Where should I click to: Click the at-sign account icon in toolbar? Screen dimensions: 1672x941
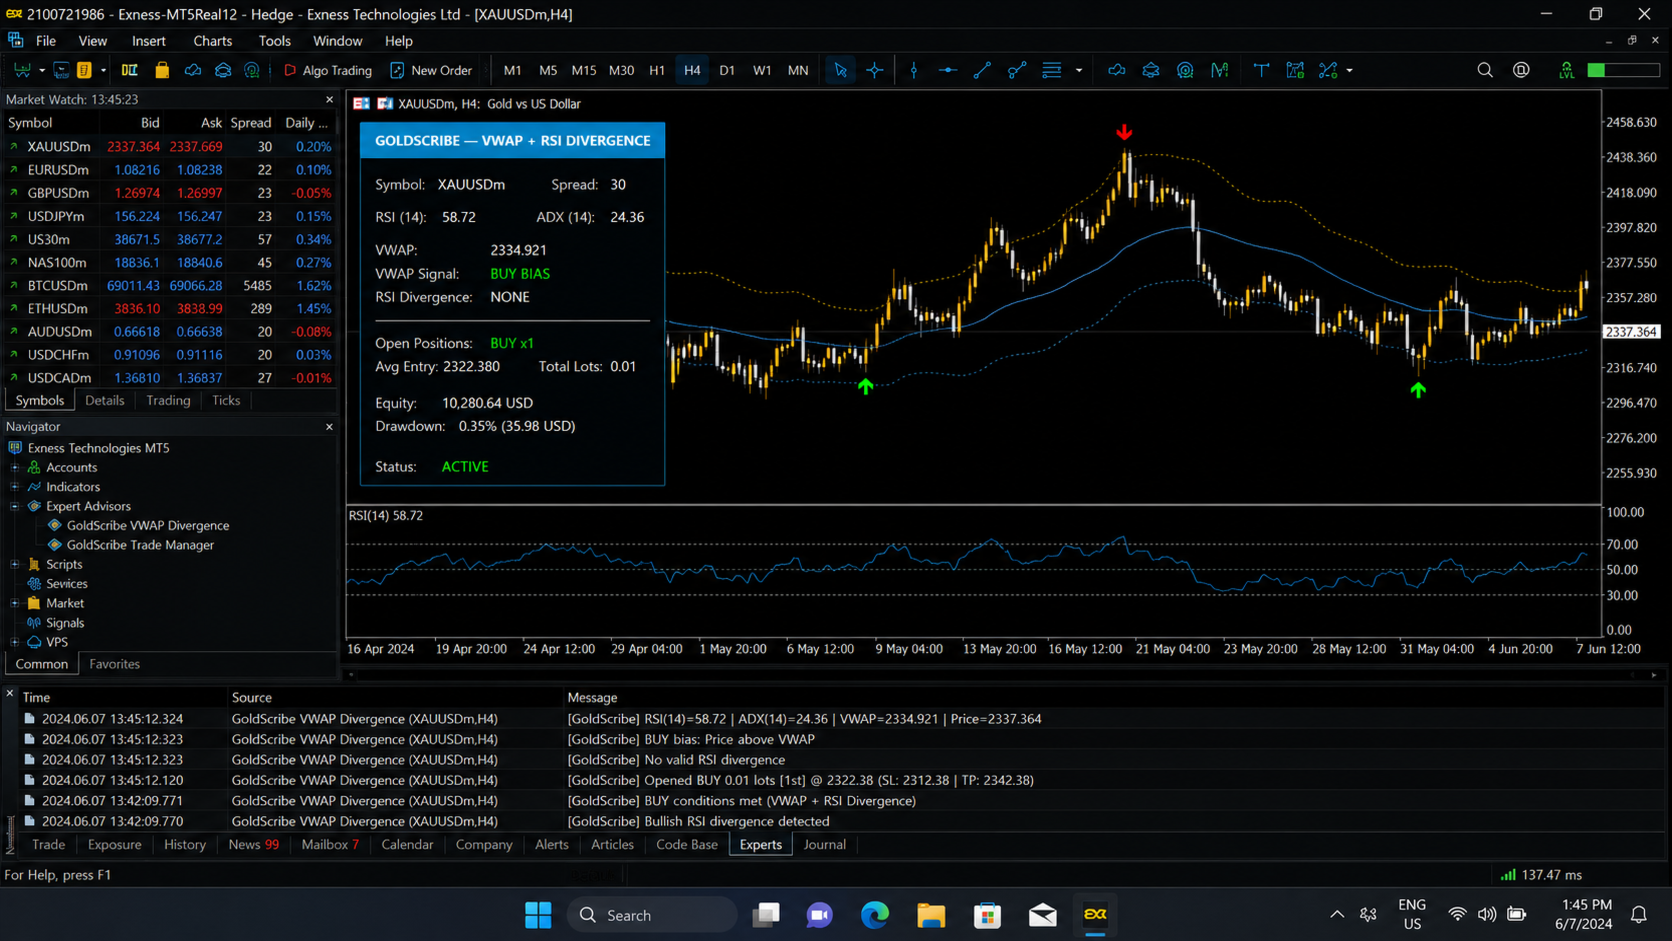click(x=1521, y=70)
